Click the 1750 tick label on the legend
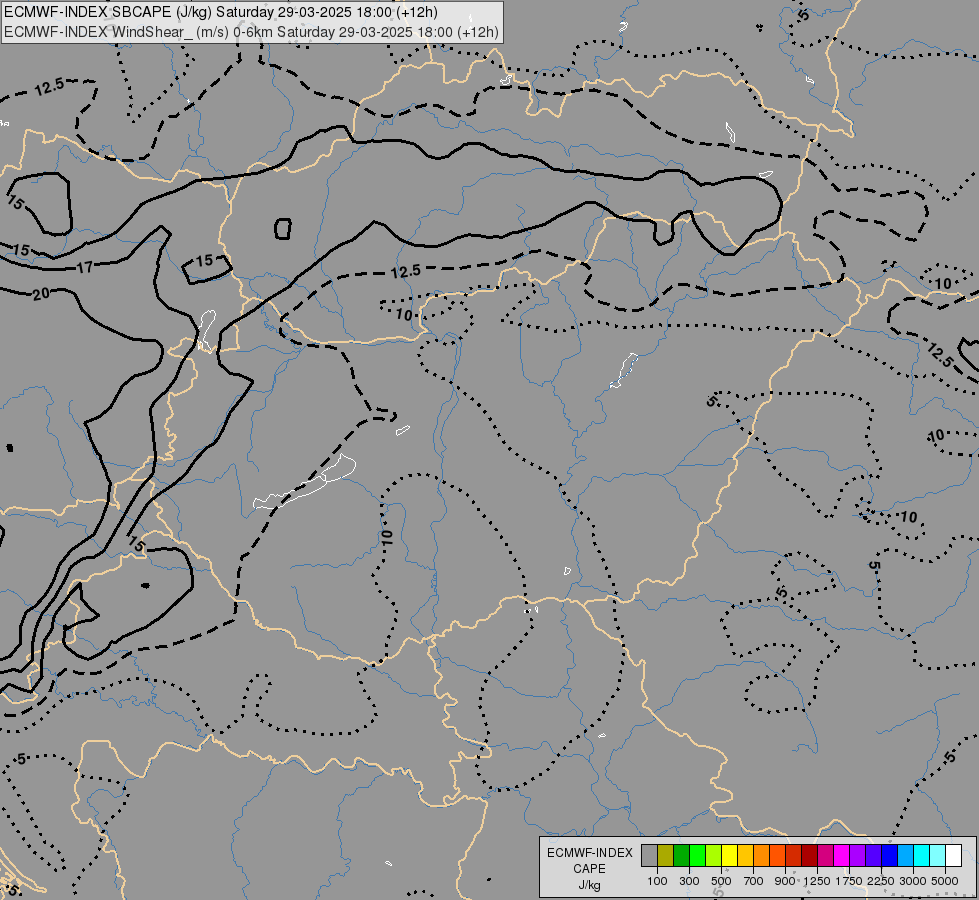Image resolution: width=979 pixels, height=900 pixels. coord(849,881)
